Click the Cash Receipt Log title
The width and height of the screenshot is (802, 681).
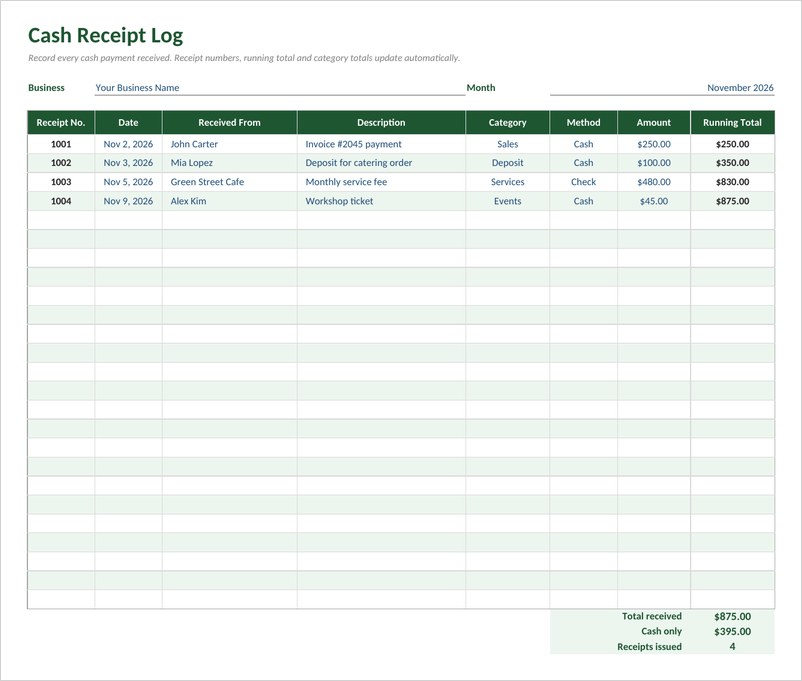click(105, 35)
